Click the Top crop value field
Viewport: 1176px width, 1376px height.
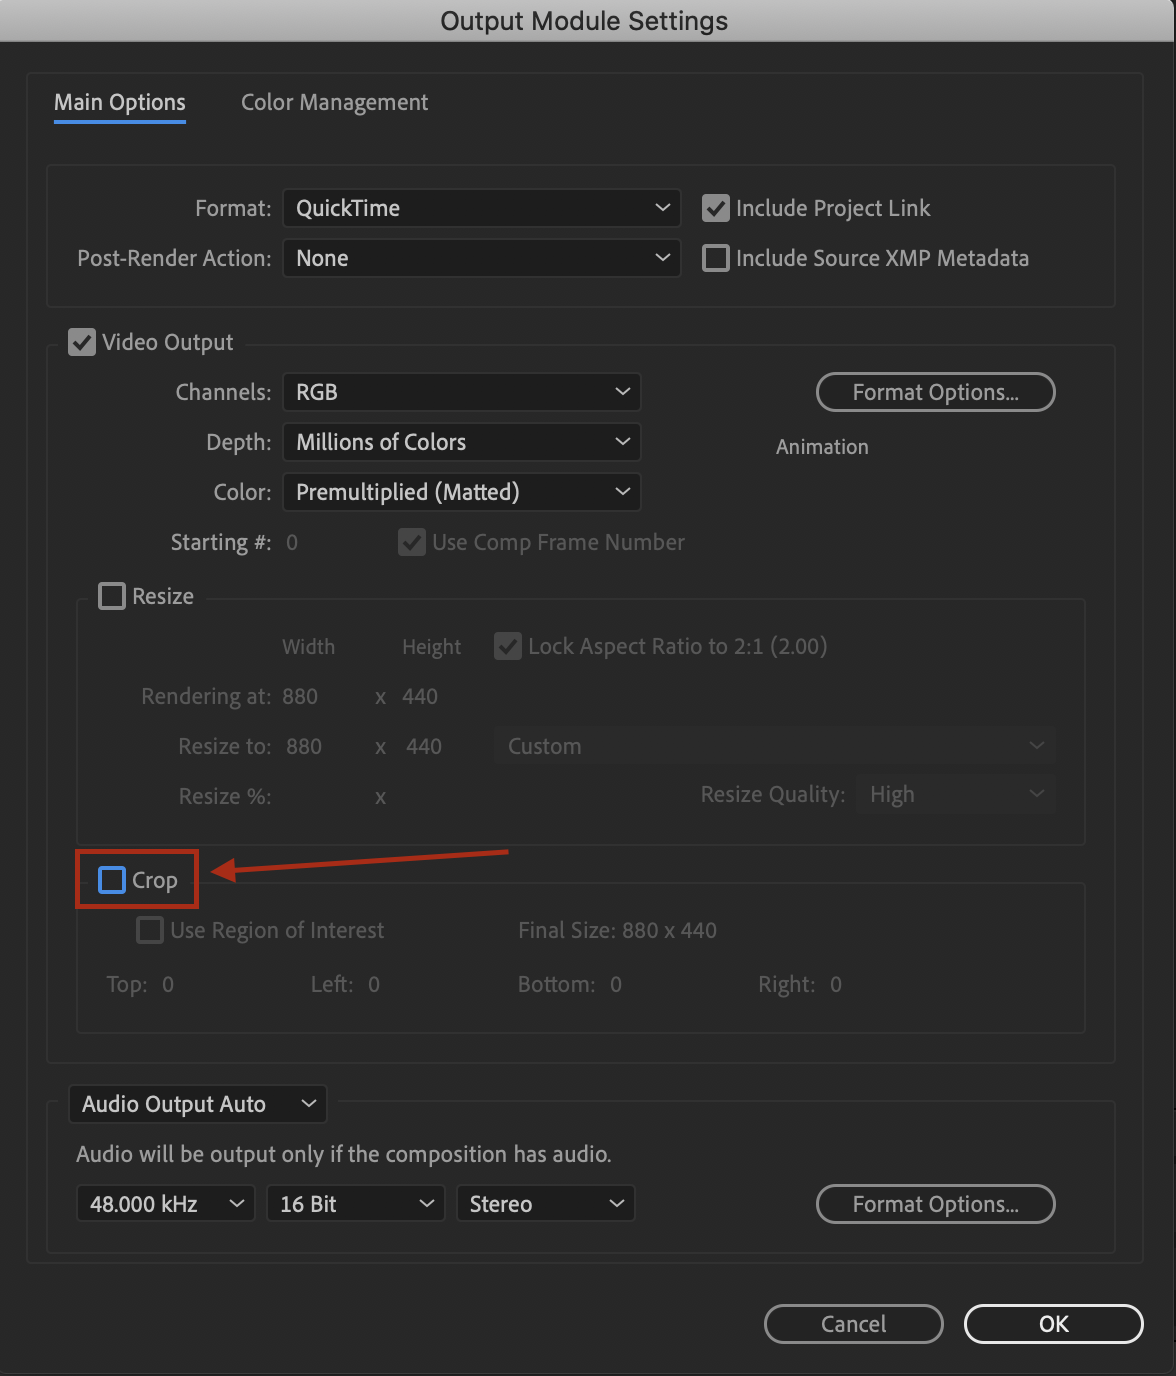[168, 984]
